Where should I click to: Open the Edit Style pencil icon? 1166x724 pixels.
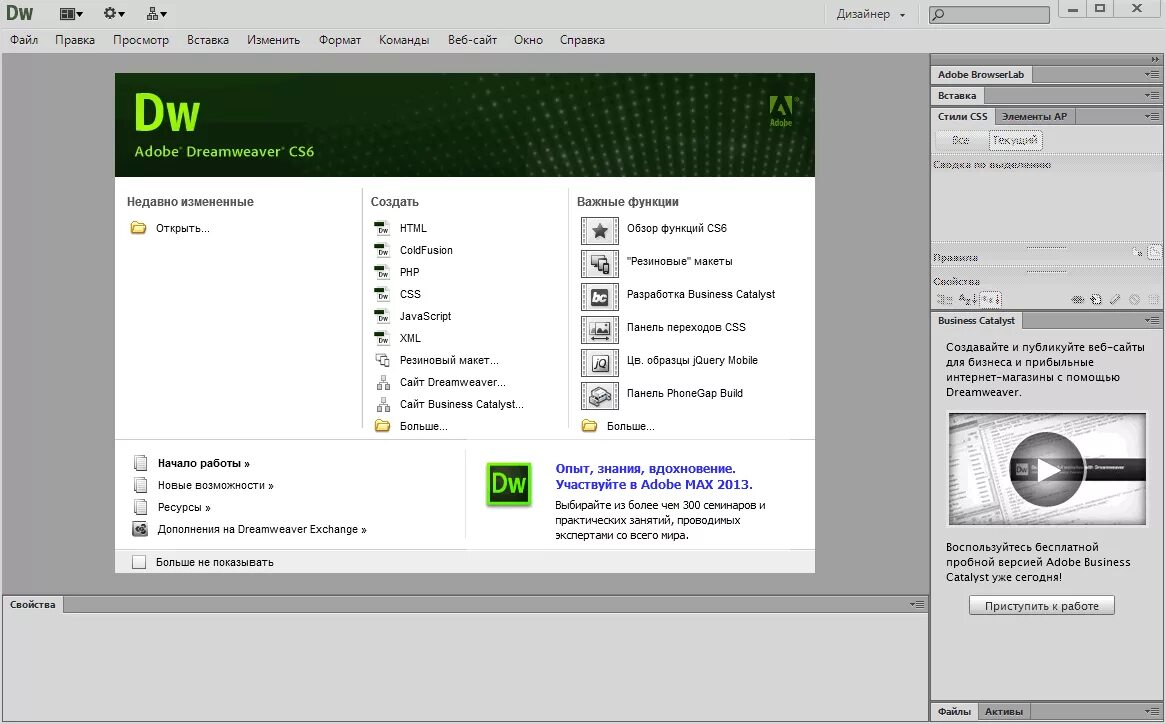[1114, 298]
